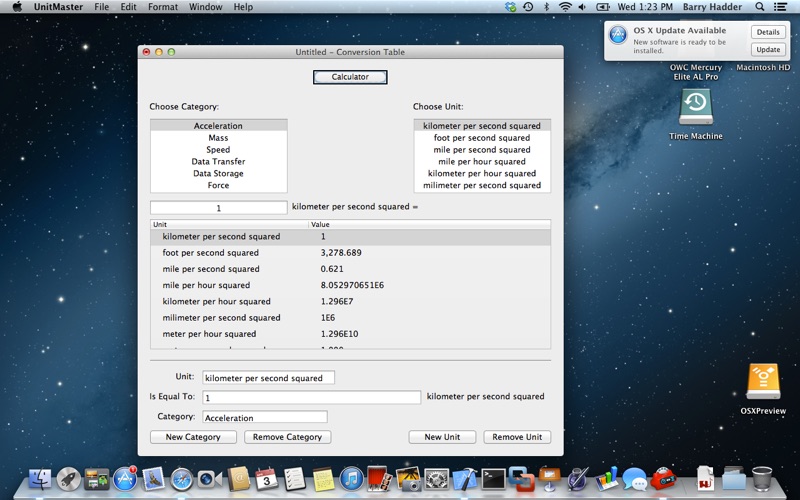
Task: Open Reminders checklist icon in dock
Action: (294, 479)
